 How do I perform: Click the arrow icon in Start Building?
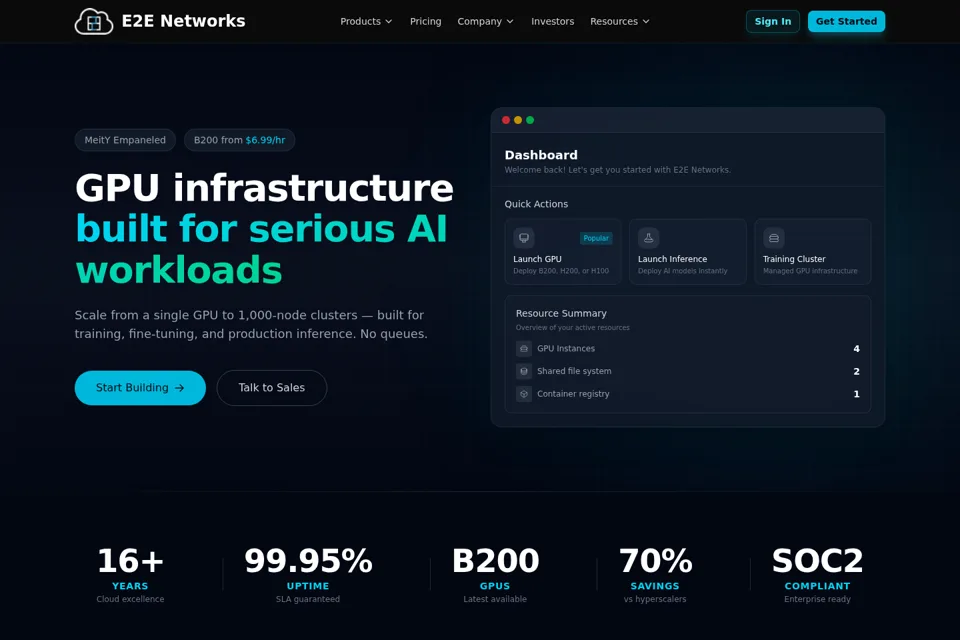179,388
